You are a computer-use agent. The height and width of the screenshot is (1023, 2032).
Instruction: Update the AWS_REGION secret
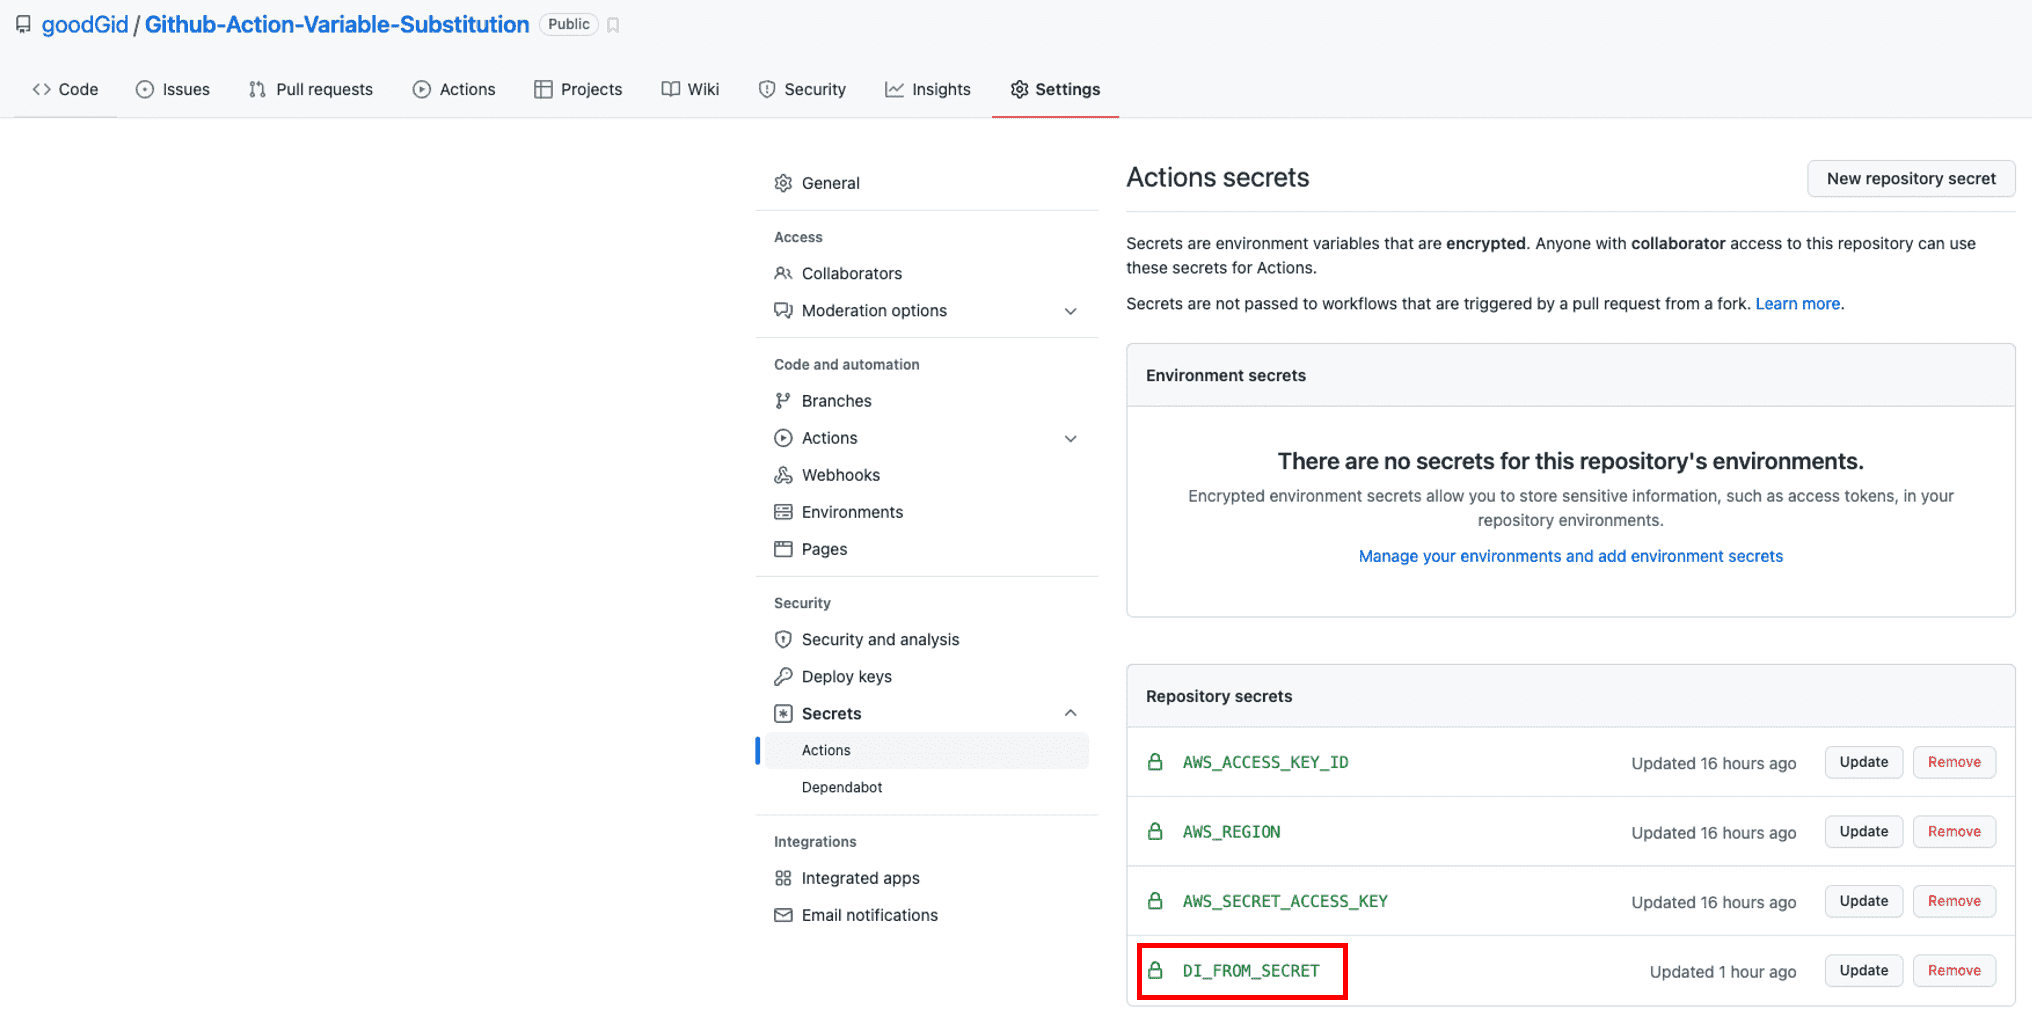1863,831
